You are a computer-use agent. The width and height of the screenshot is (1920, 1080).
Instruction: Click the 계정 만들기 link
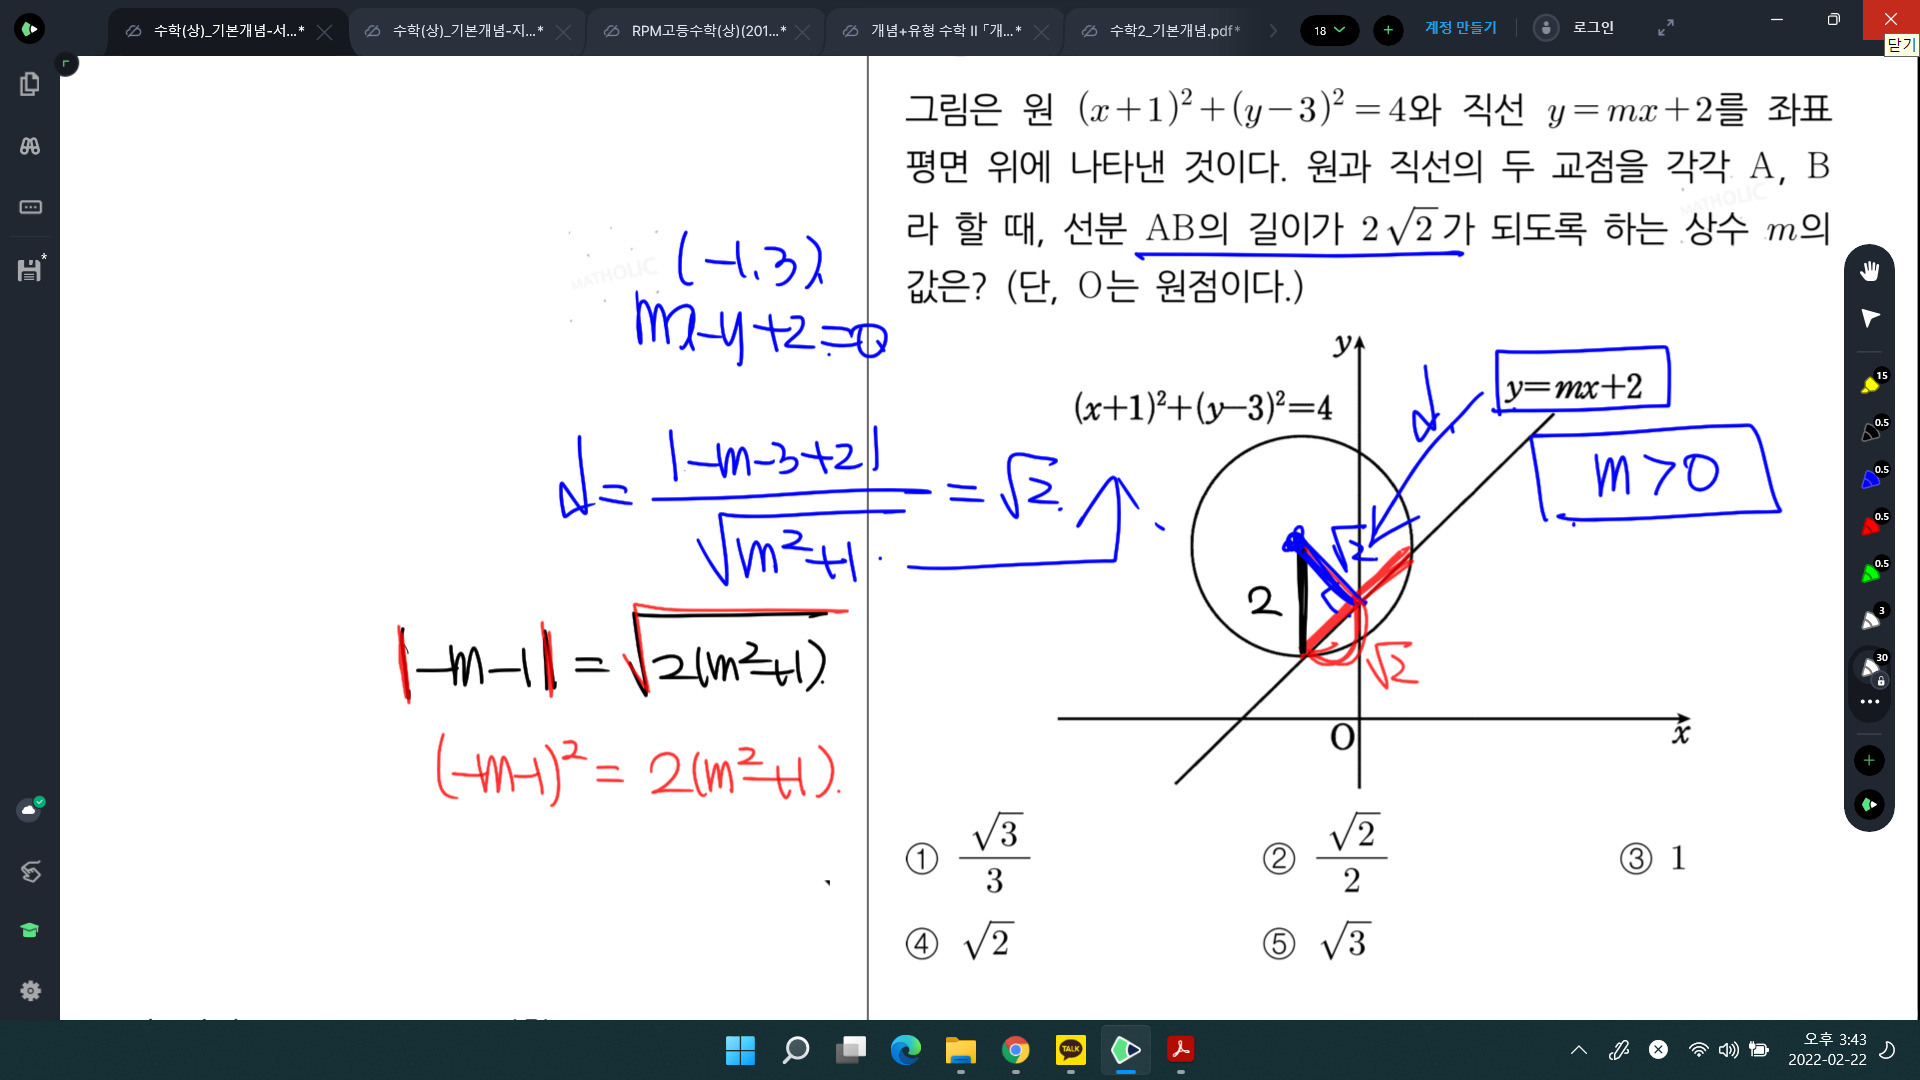[x=1460, y=28]
